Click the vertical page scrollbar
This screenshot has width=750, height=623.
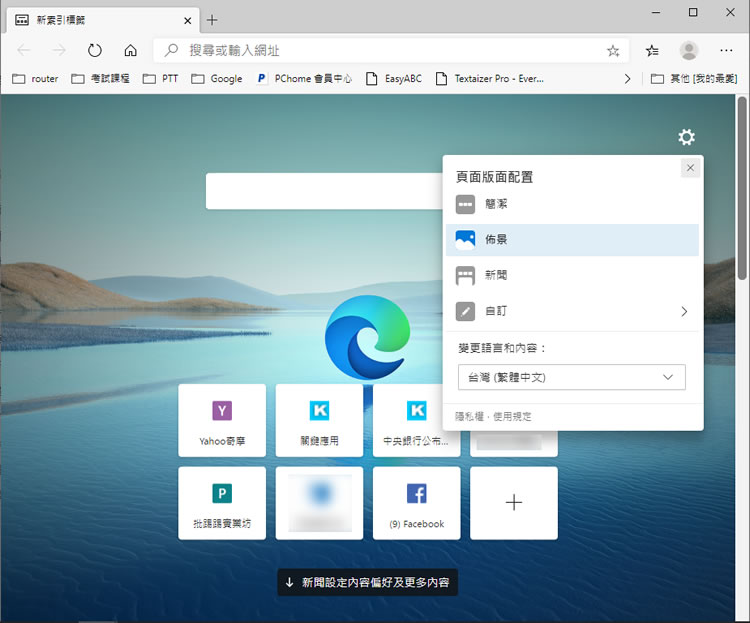coord(742,188)
